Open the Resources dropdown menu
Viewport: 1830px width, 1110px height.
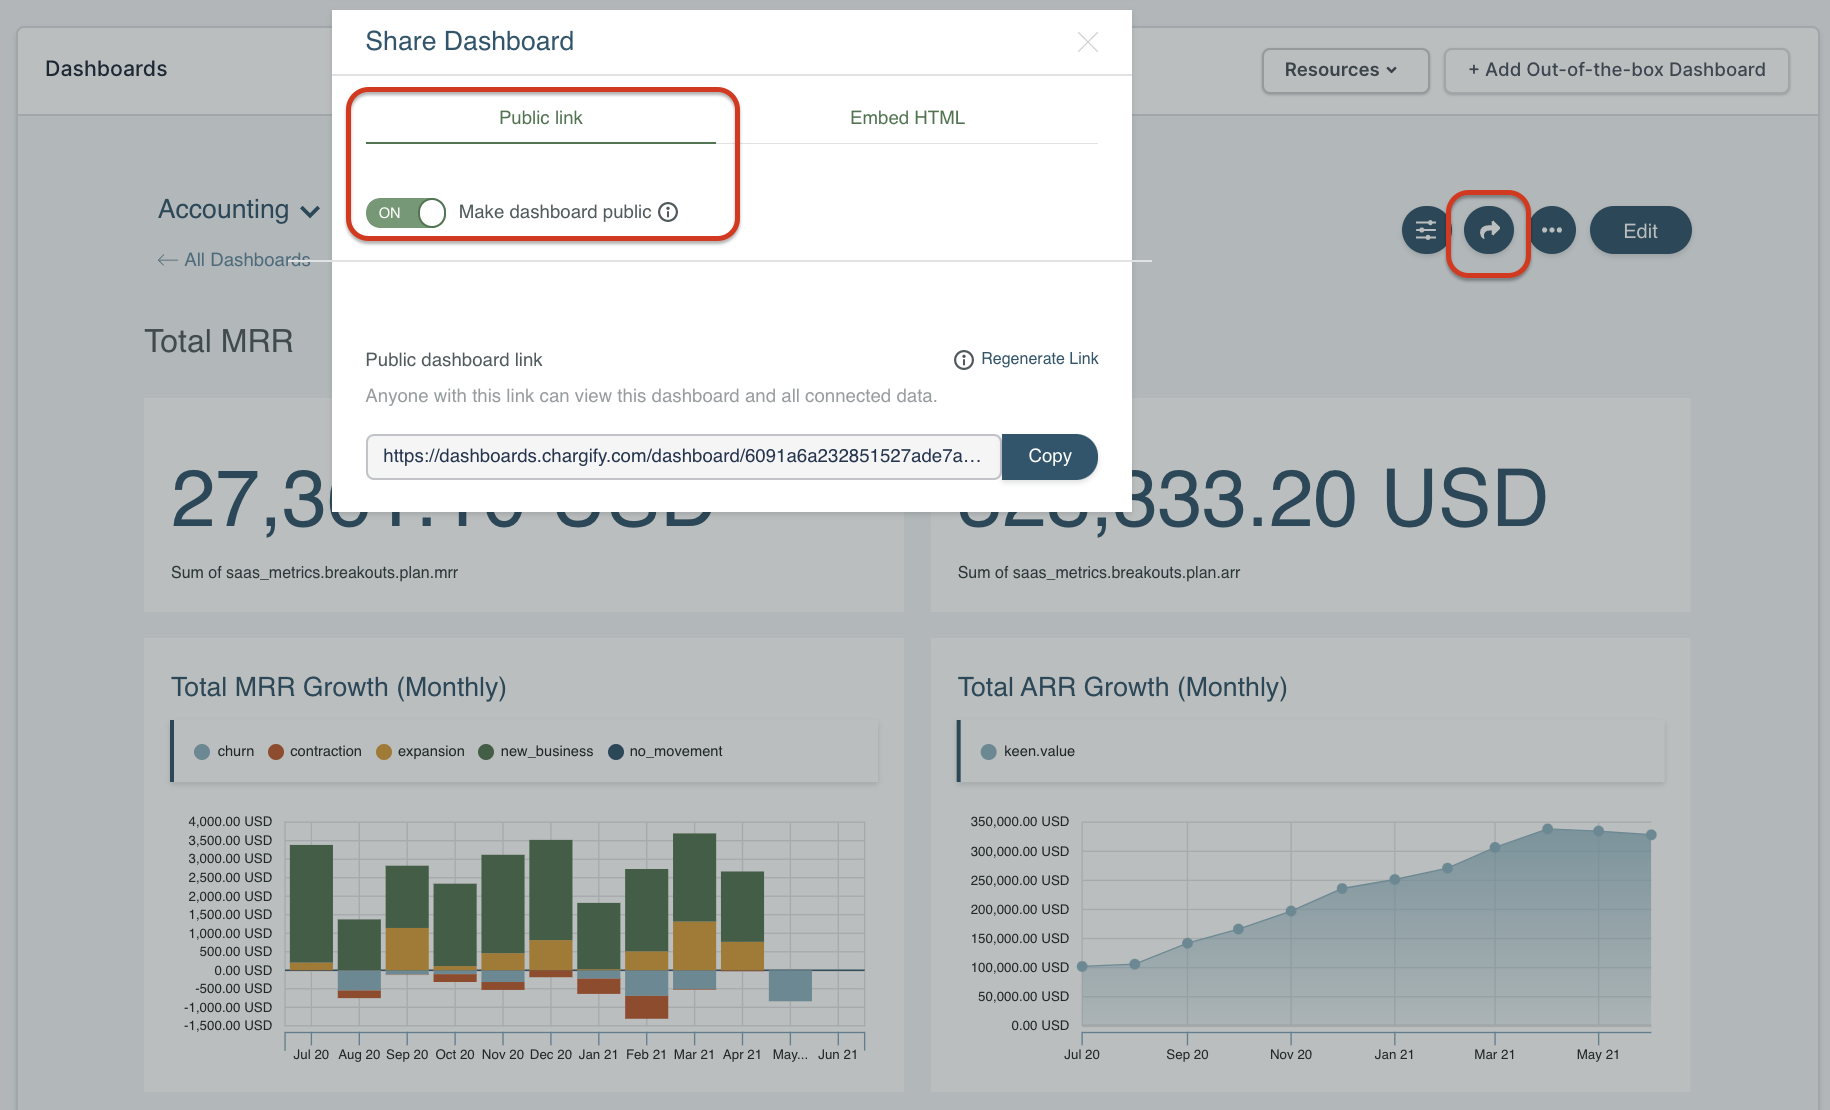click(1344, 70)
